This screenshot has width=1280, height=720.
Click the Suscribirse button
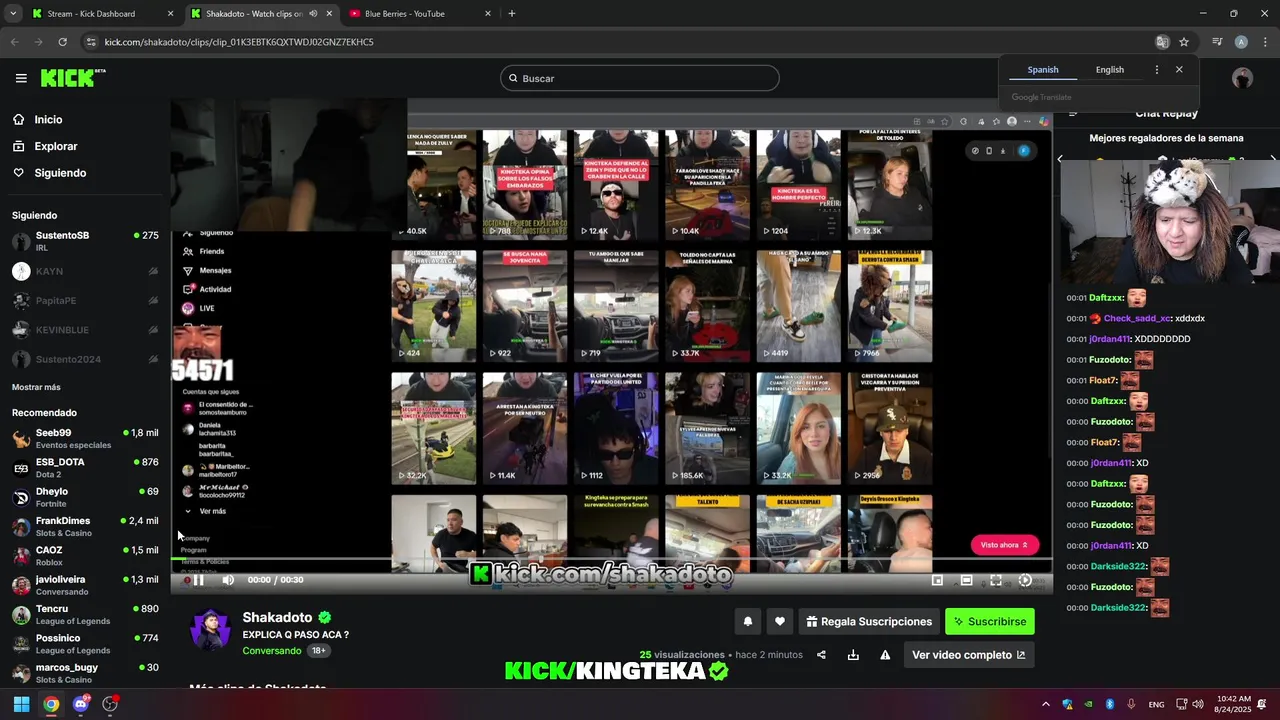989,621
